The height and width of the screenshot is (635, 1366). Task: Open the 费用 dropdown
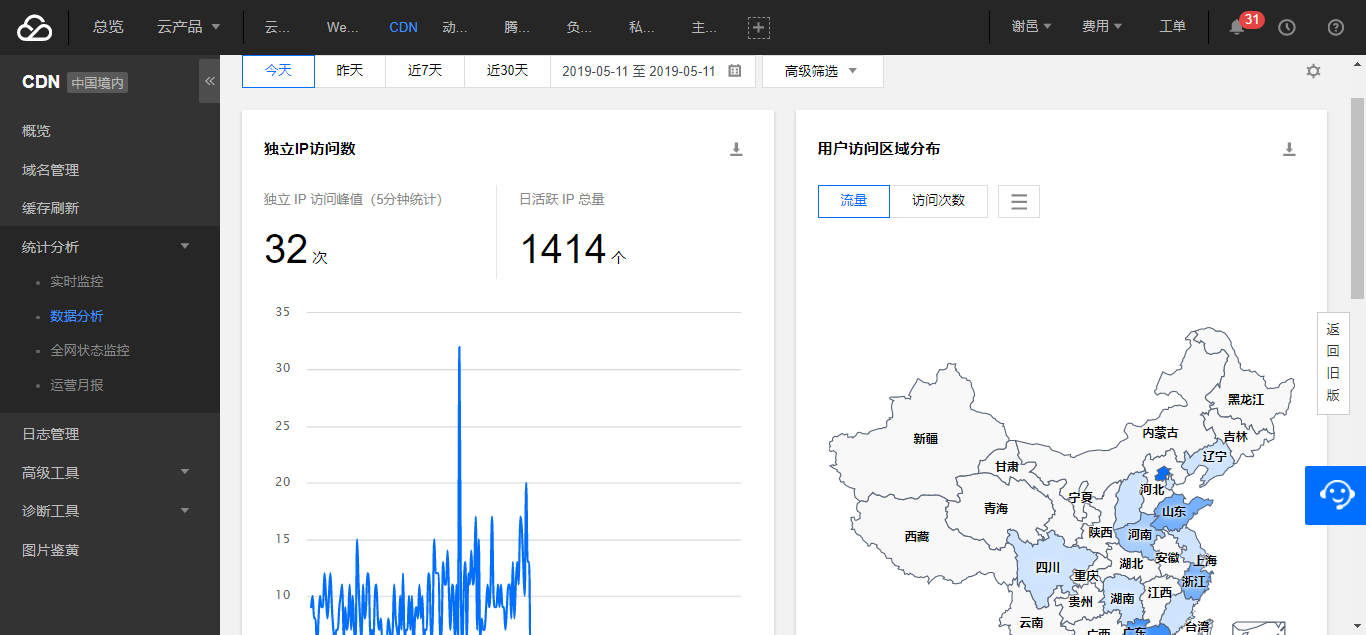click(x=1102, y=27)
